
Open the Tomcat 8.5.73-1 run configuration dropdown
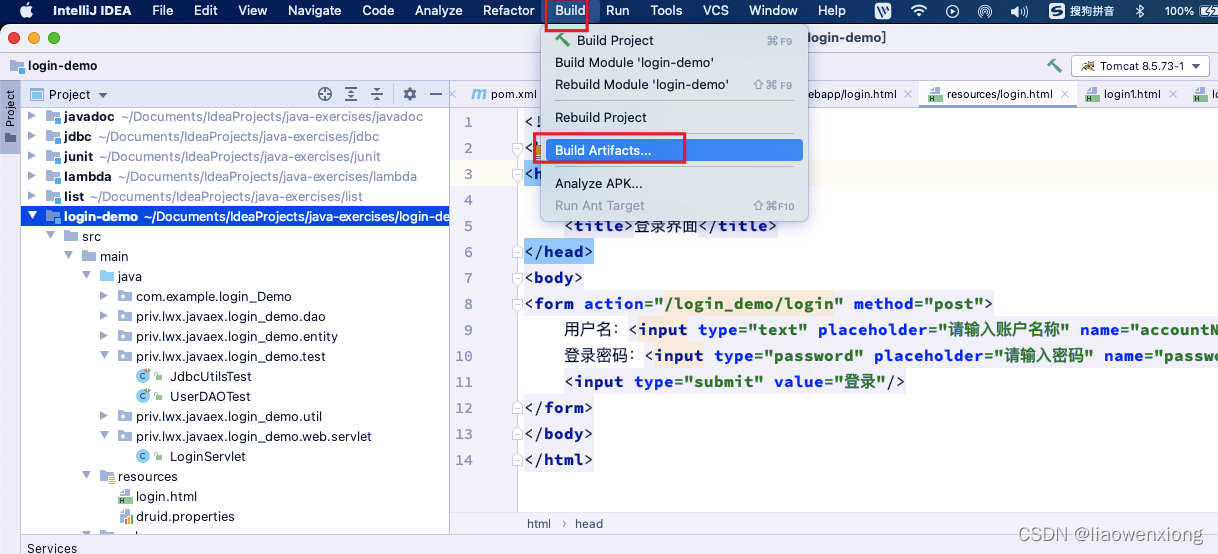point(1141,66)
